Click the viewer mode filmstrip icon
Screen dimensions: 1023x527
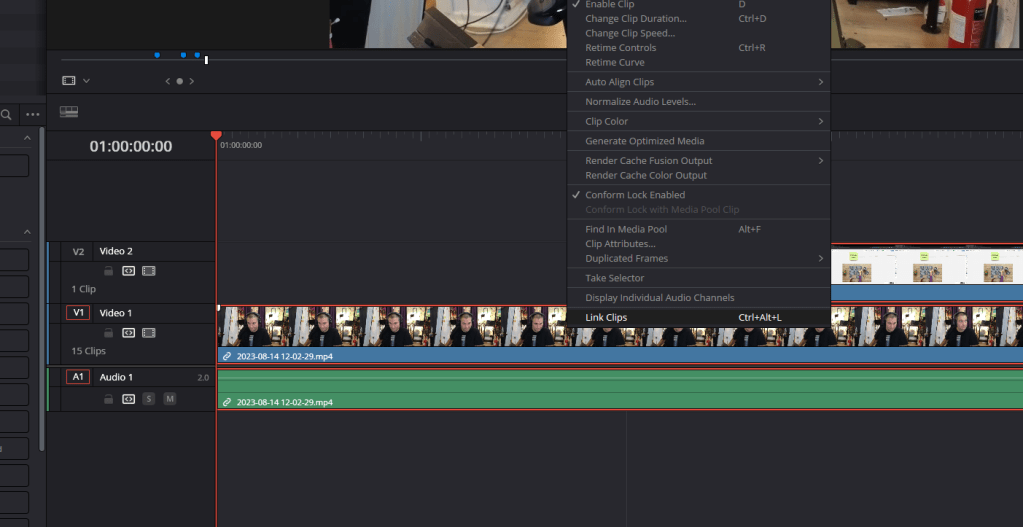[x=69, y=81]
